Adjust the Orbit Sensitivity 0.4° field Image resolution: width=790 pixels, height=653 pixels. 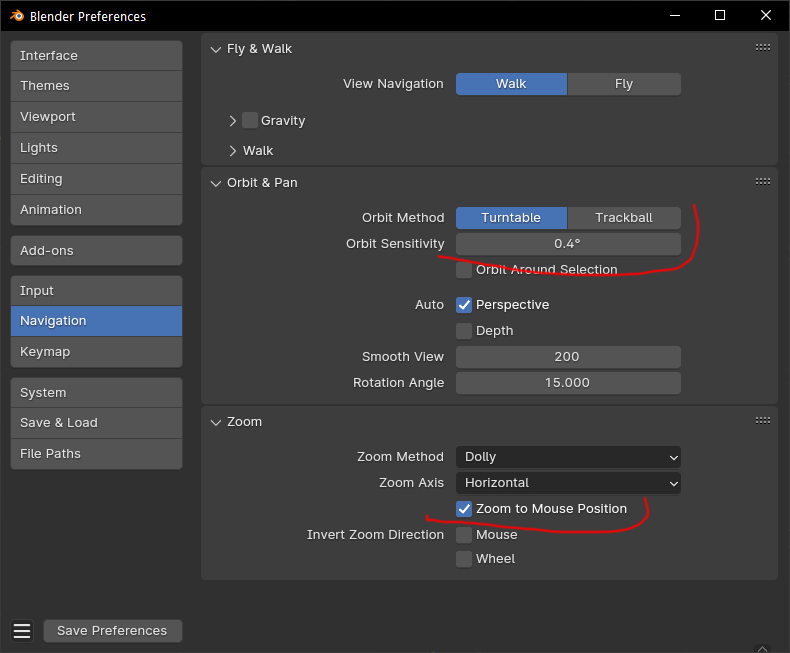tap(568, 244)
